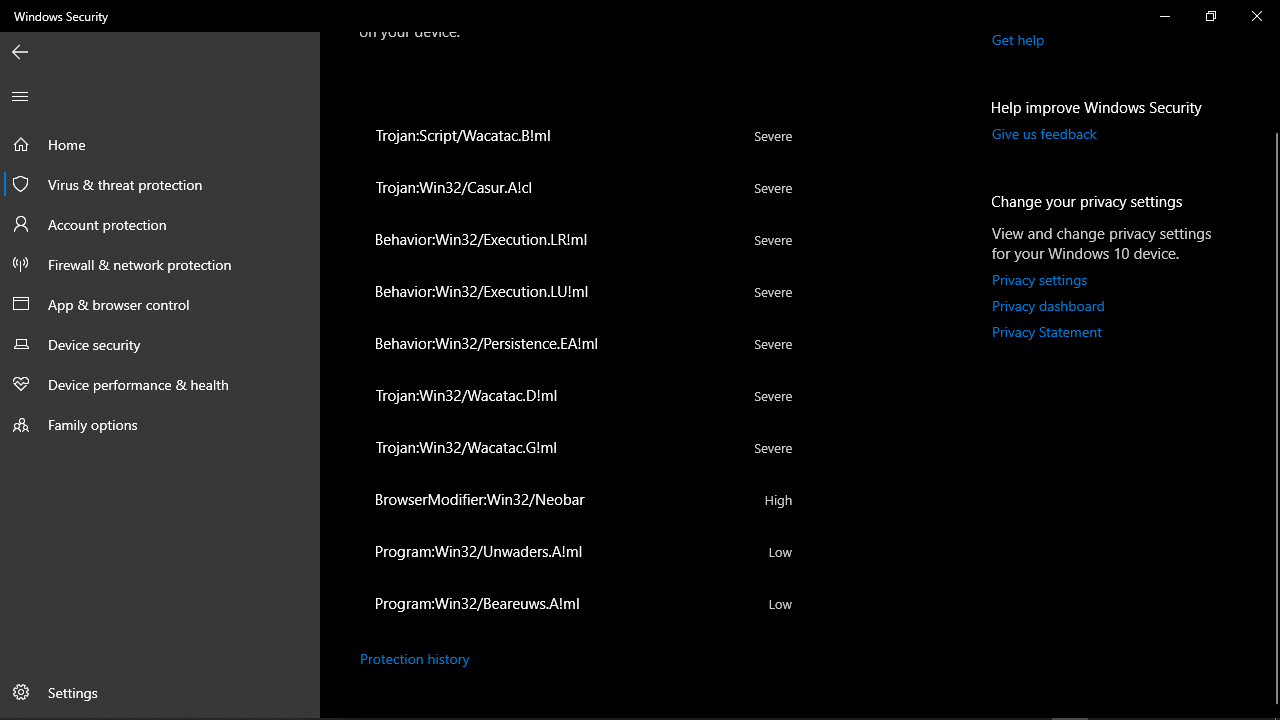Open Device security label

(x=94, y=345)
